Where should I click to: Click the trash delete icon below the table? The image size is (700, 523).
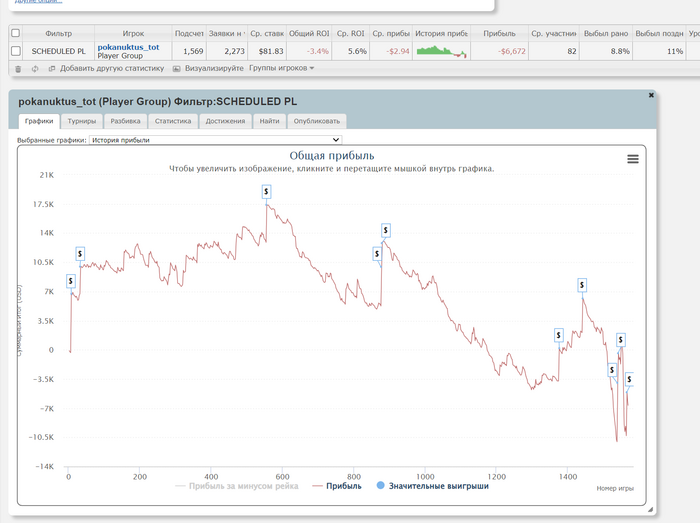pyautogui.click(x=18, y=69)
